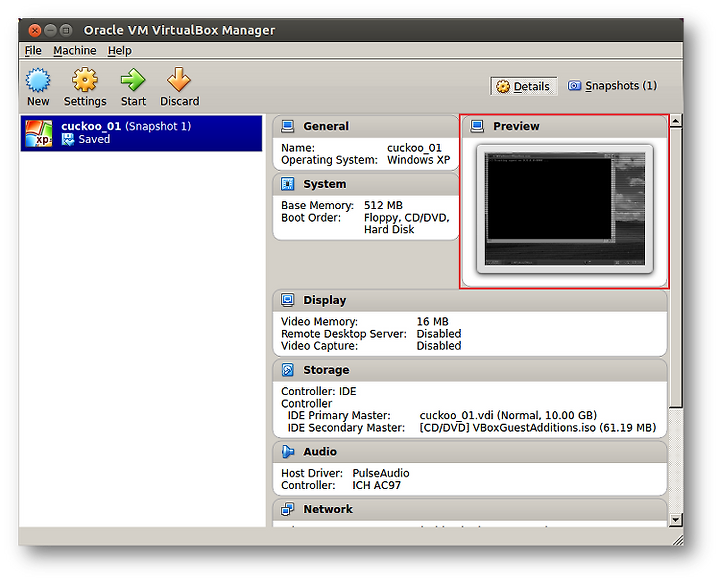
Task: Click the green Start arrow icon
Action: (133, 80)
